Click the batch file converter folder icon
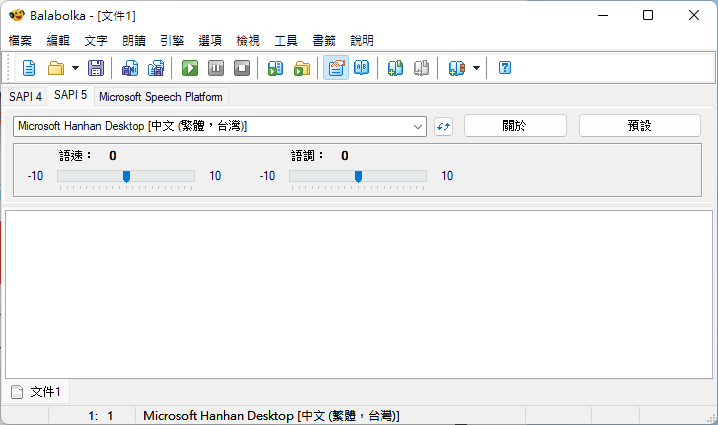Screen dimensions: 718x425 click(302, 68)
